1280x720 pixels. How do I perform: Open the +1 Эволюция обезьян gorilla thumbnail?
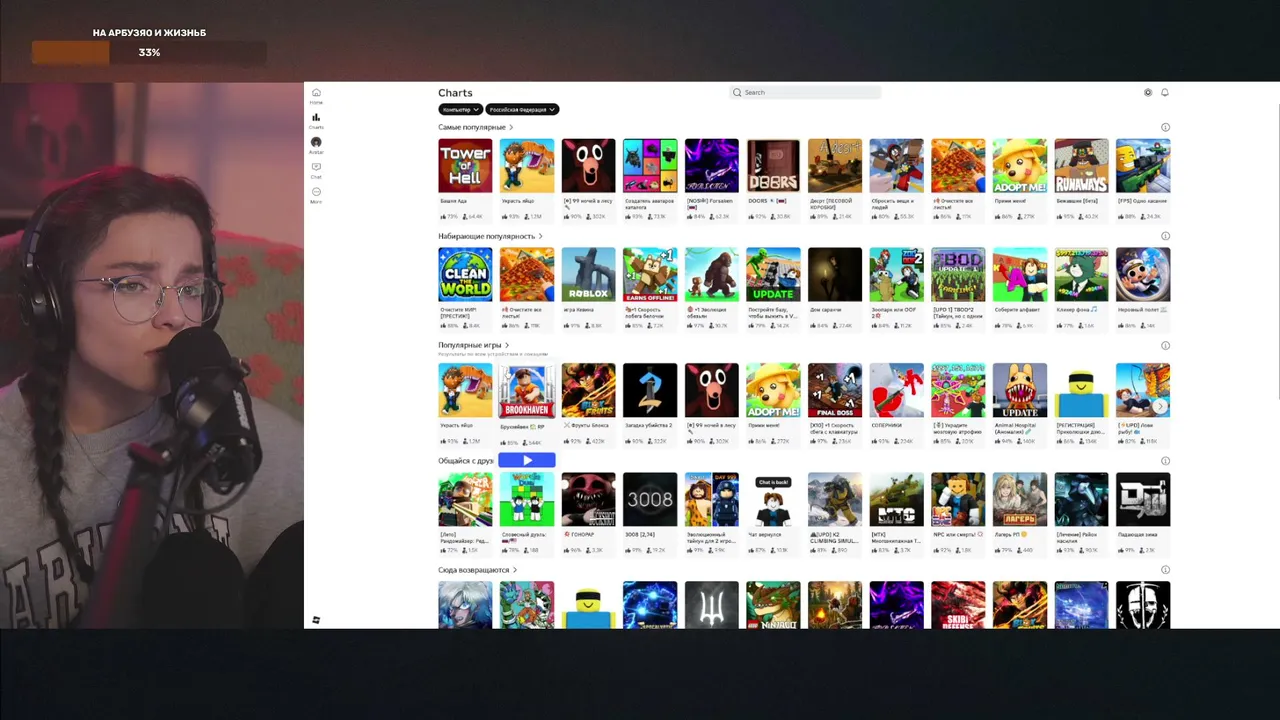(x=712, y=274)
